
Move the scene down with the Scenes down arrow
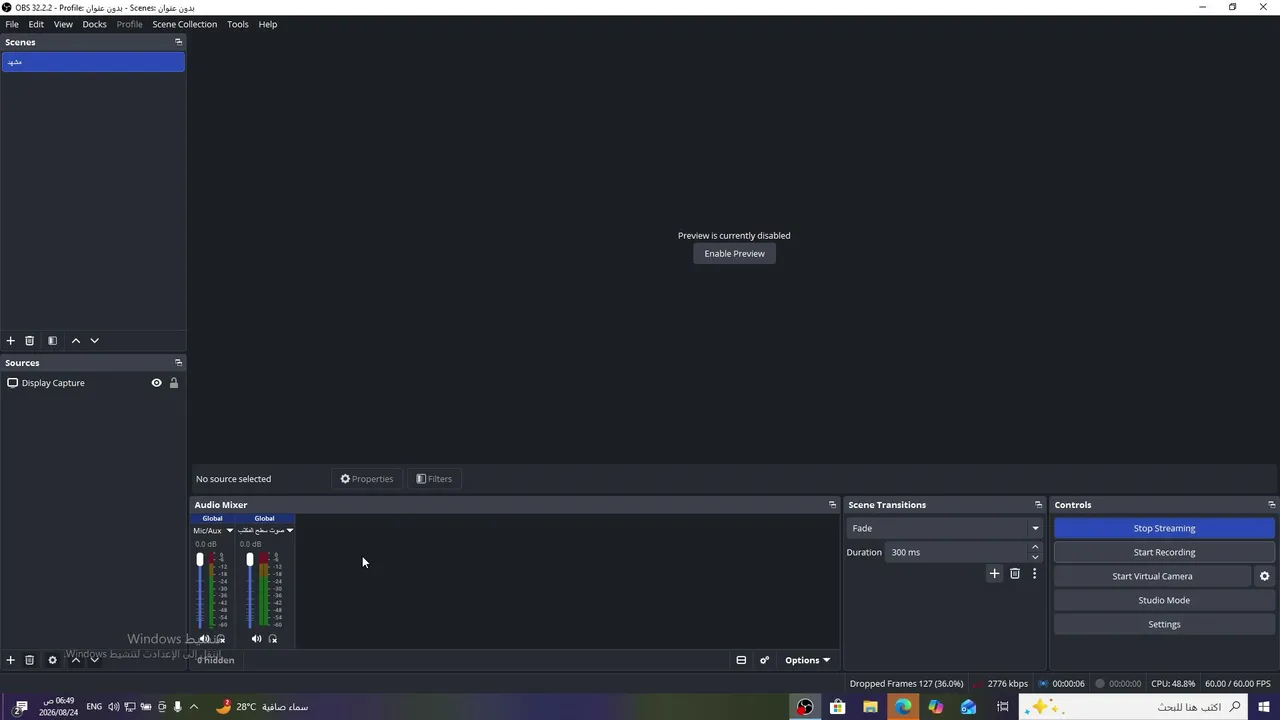point(95,341)
